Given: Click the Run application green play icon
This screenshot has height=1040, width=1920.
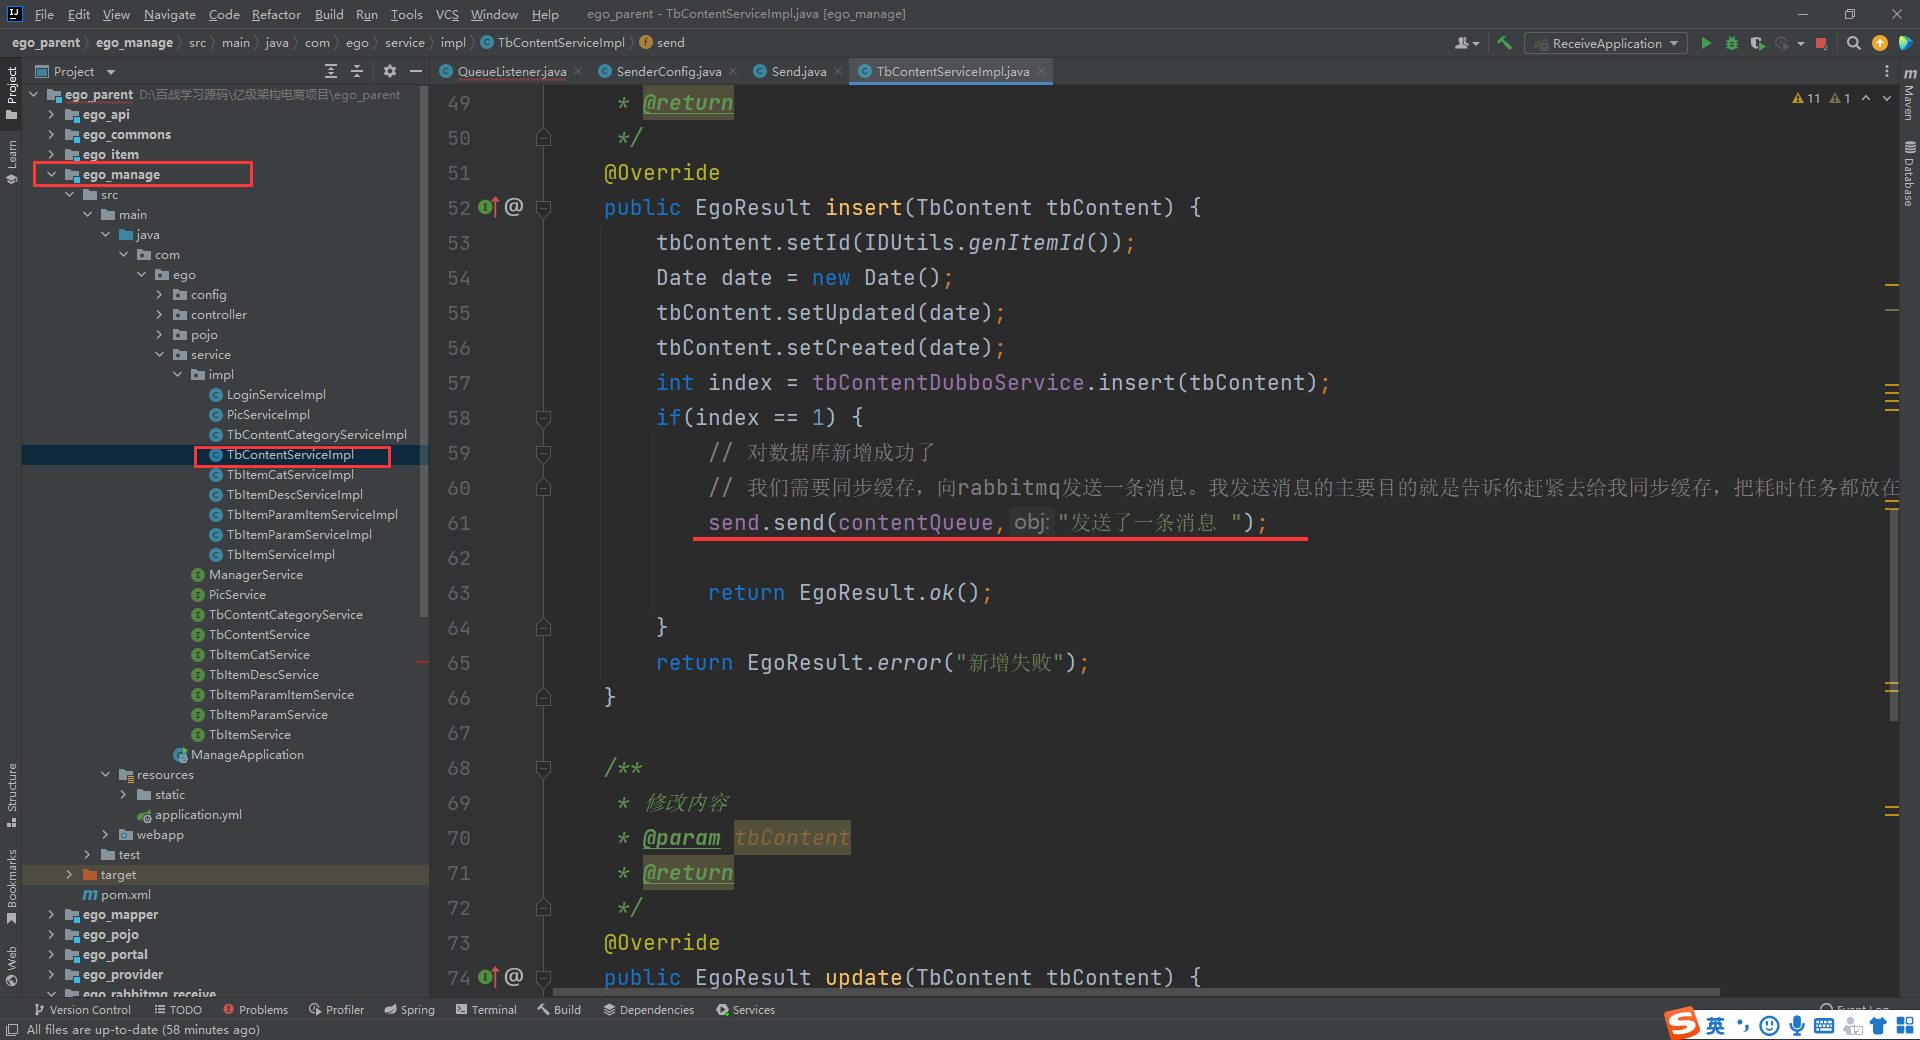Looking at the screenshot, I should pyautogui.click(x=1706, y=43).
